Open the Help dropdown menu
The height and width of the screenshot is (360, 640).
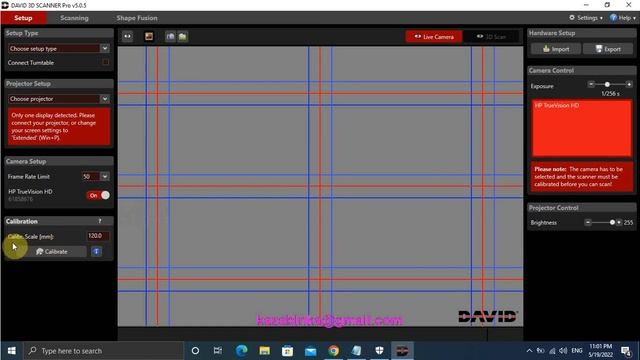(x=622, y=18)
